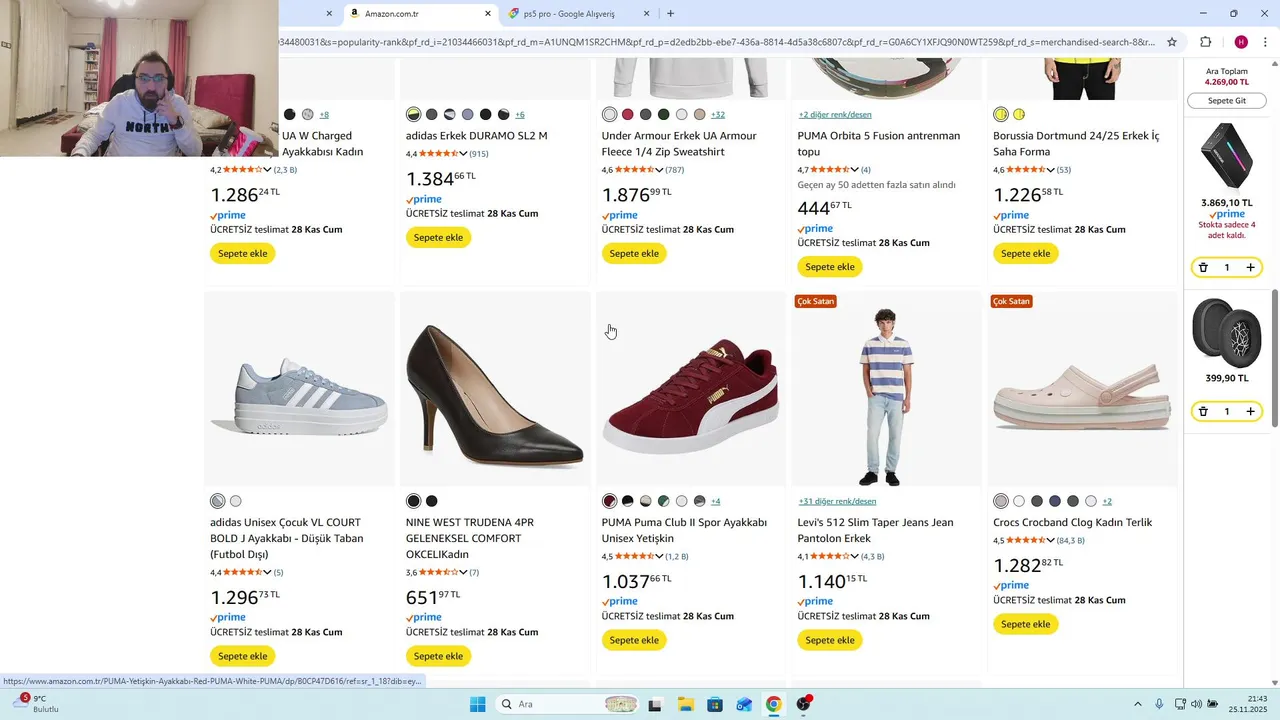Switch to the ps5 pro Google Alışveriş tab
The image size is (1280, 720).
click(570, 14)
